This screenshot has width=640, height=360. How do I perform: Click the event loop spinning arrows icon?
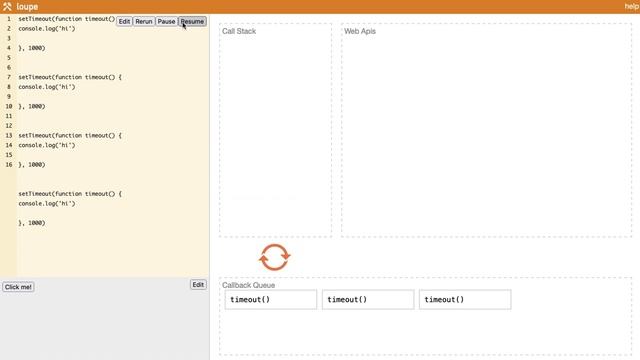[274, 257]
